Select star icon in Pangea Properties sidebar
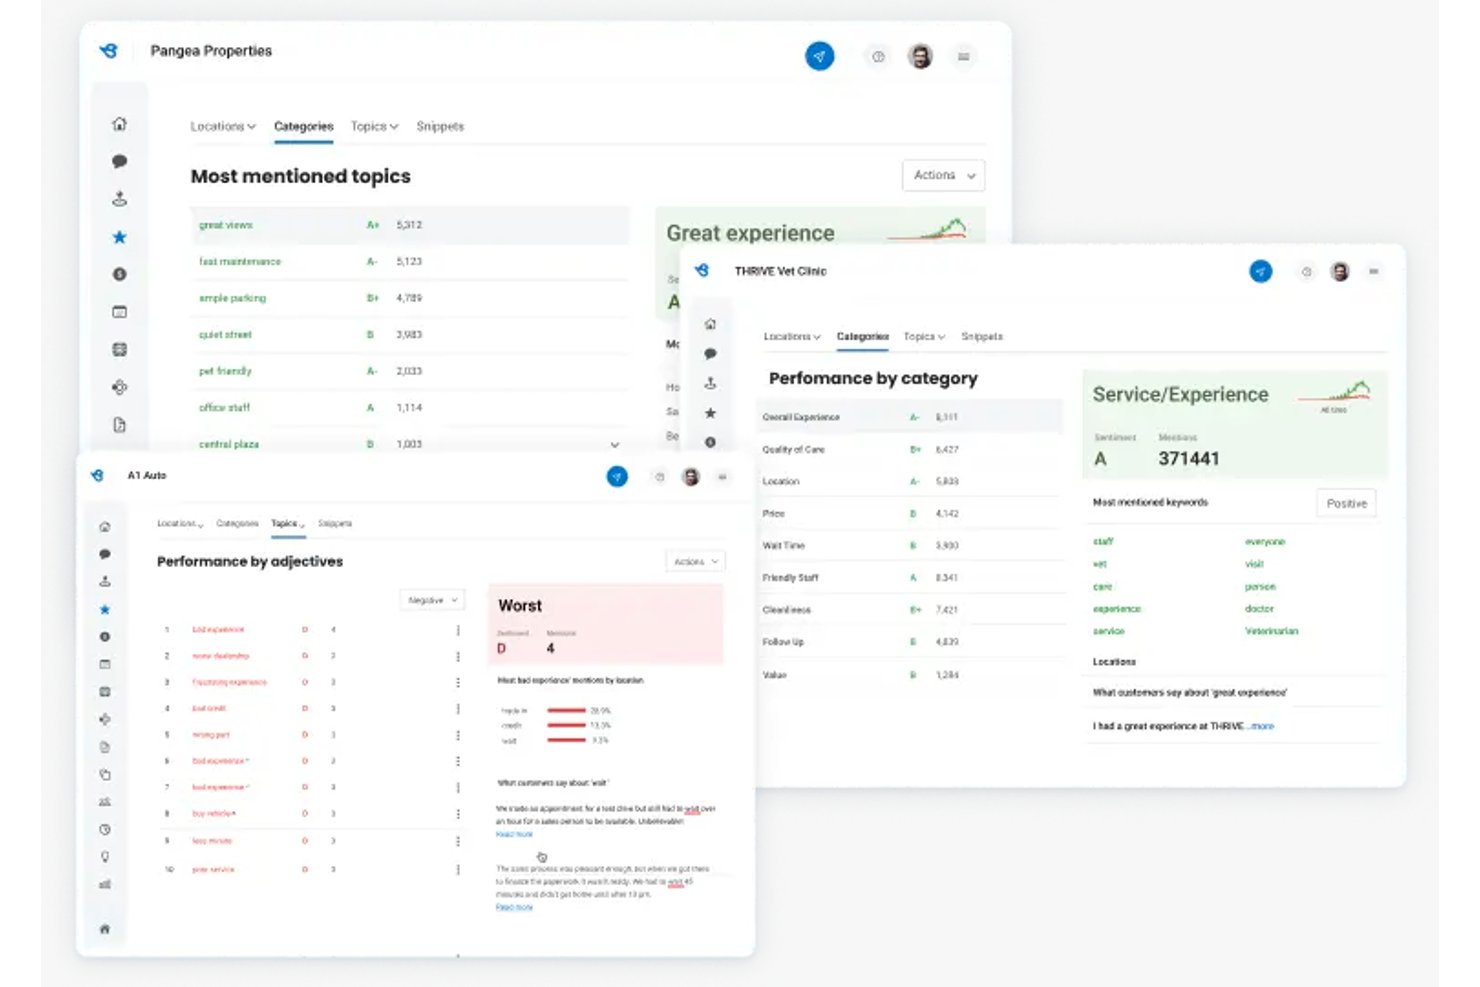This screenshot has width=1480, height=987. point(119,237)
